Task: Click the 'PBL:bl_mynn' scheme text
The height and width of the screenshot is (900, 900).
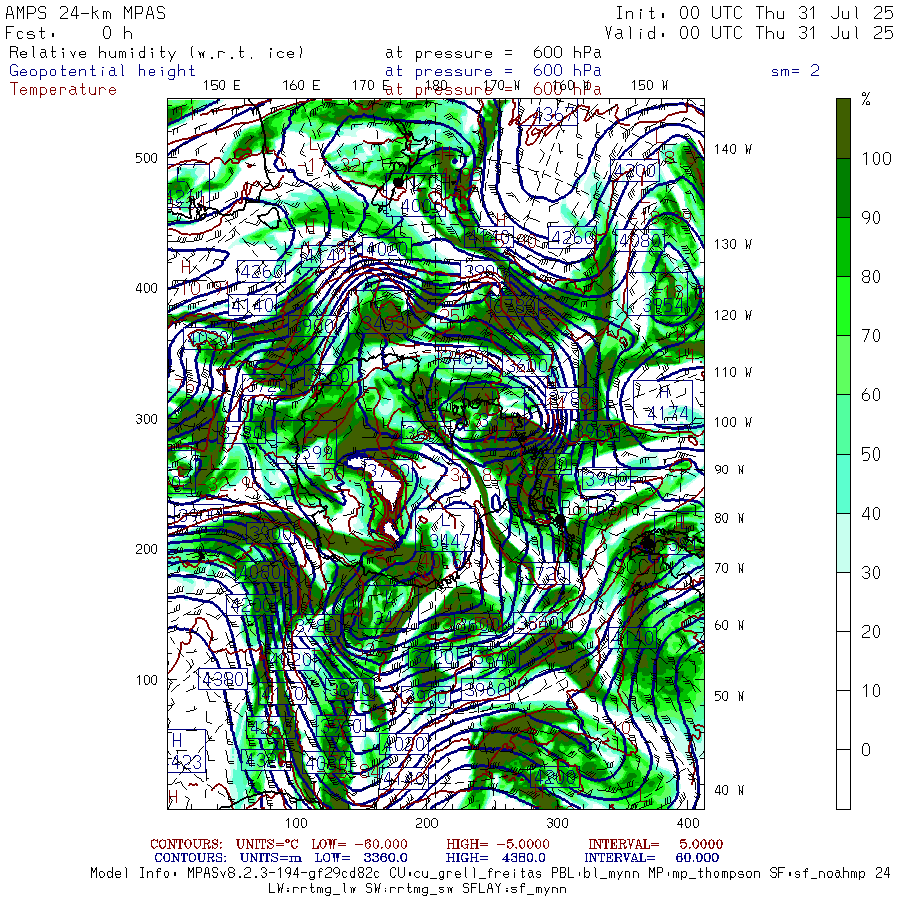Action: (595, 874)
